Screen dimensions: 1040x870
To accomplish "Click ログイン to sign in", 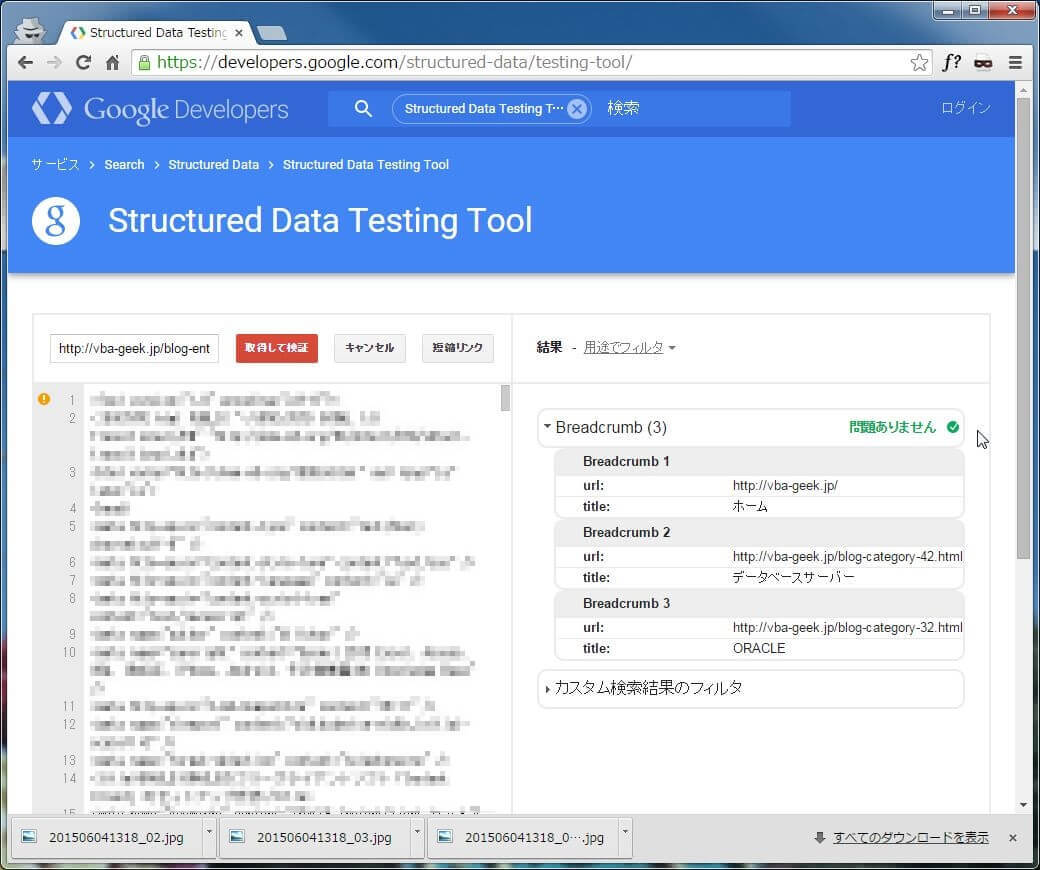I will [x=965, y=108].
